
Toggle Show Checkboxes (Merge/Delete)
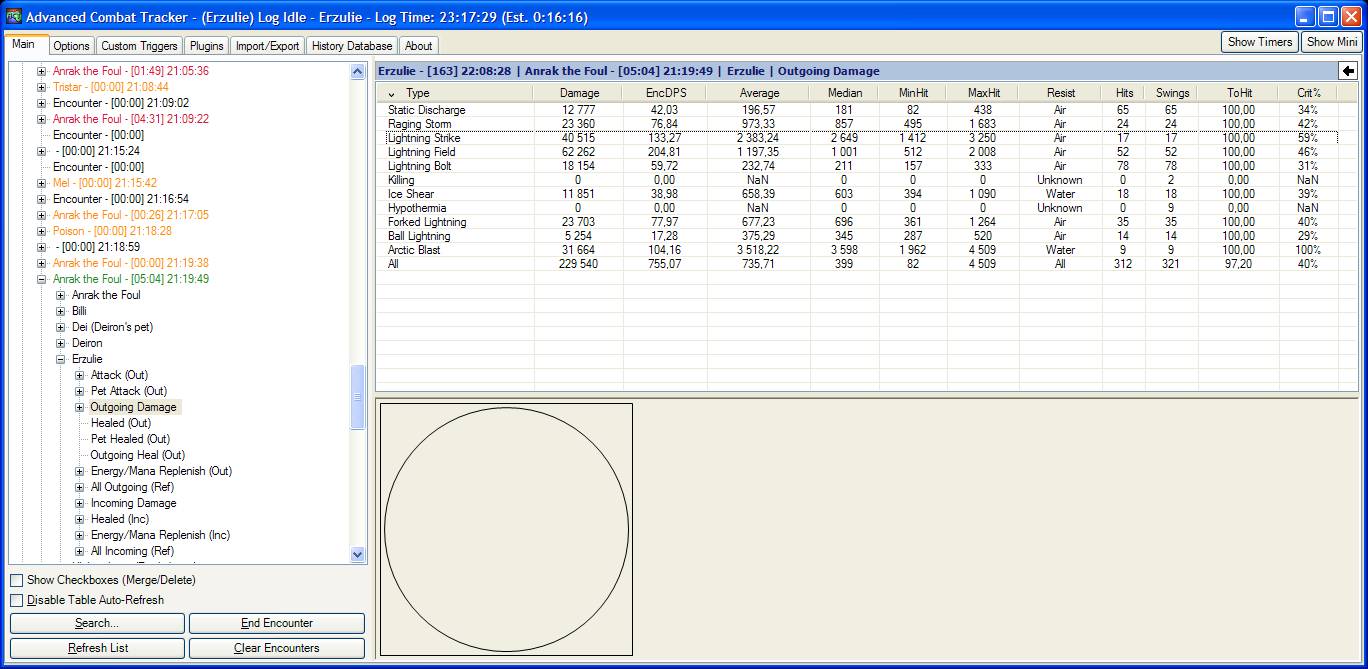tap(16, 580)
